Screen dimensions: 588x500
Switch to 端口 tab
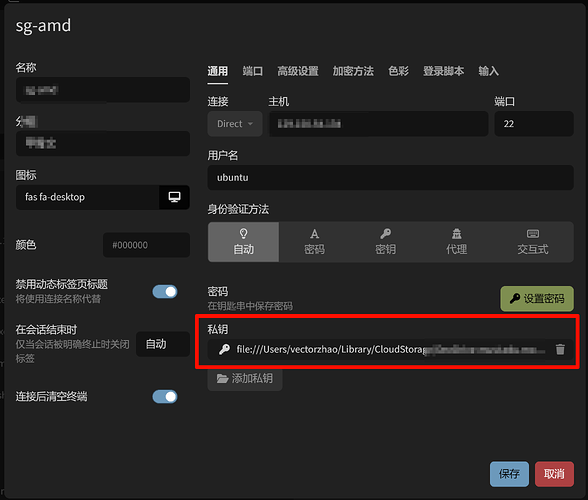click(252, 71)
